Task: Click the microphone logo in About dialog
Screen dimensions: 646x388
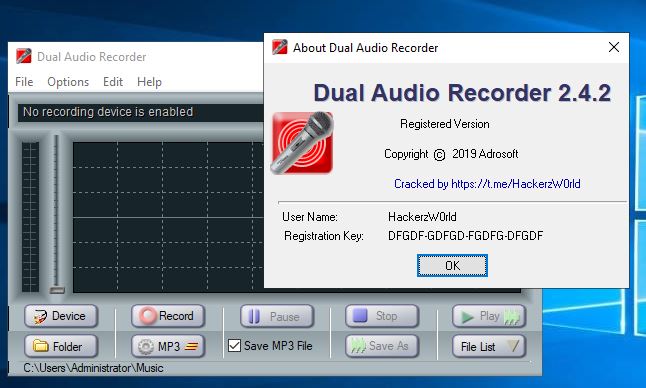Action: click(302, 143)
